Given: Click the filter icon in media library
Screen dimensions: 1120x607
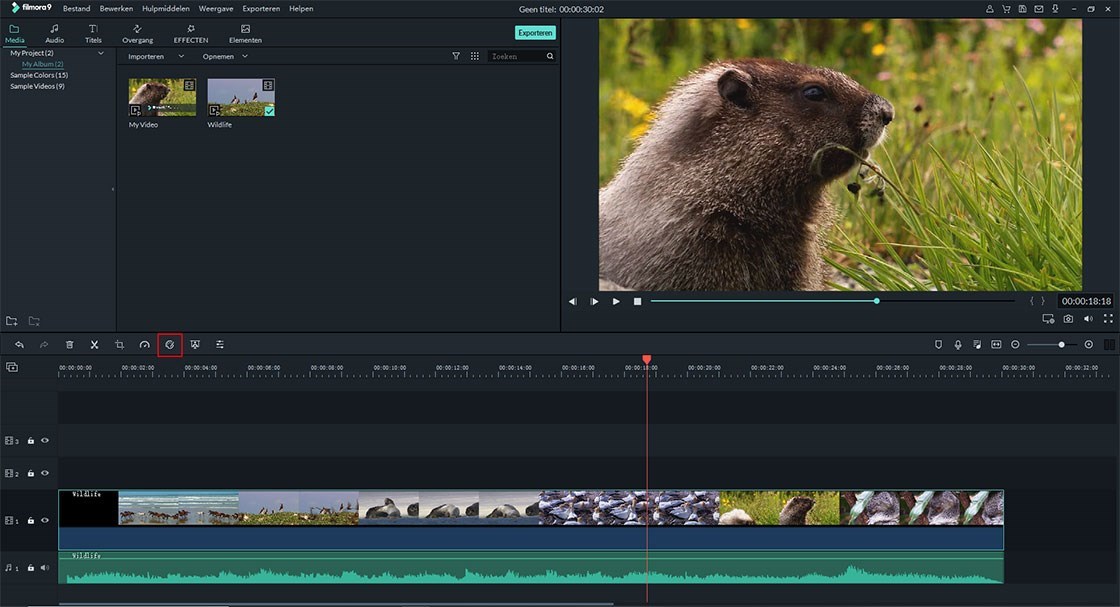Looking at the screenshot, I should (456, 56).
